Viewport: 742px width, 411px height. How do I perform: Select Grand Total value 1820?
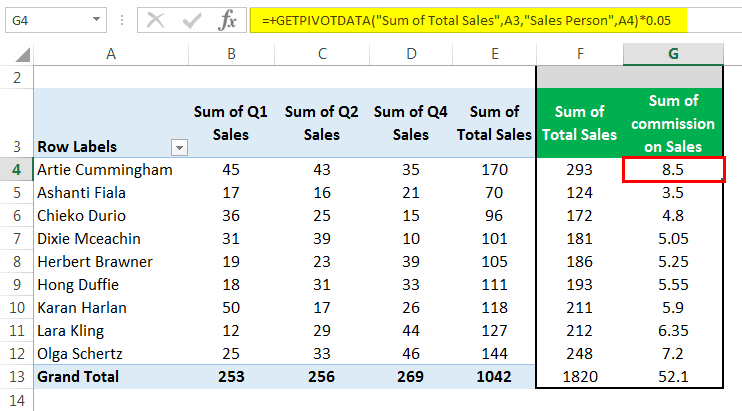tap(580, 376)
